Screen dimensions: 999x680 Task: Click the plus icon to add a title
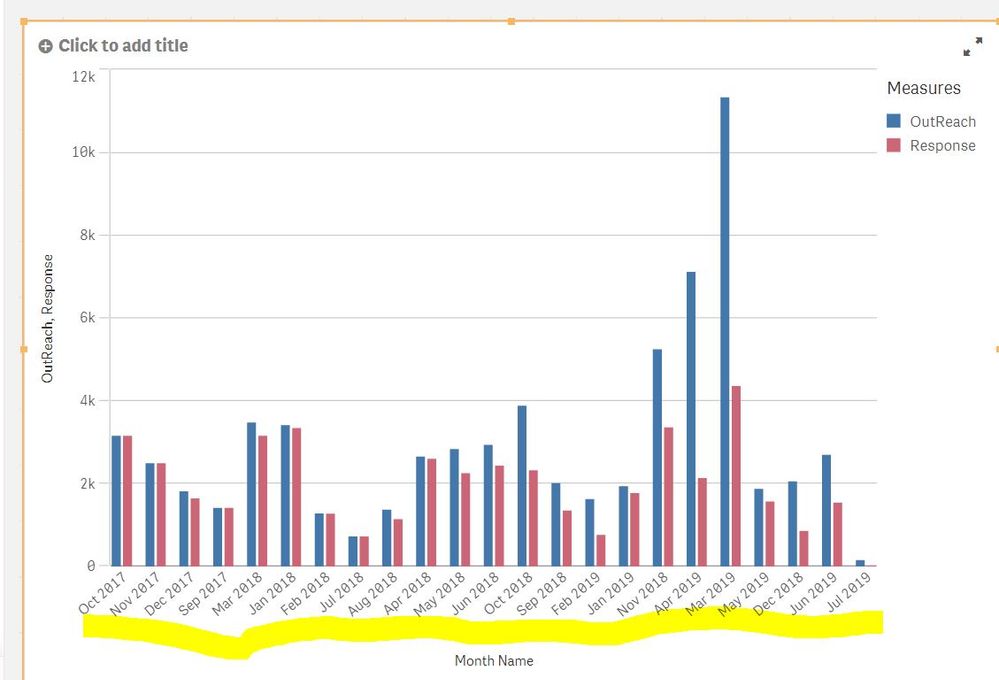pos(46,45)
